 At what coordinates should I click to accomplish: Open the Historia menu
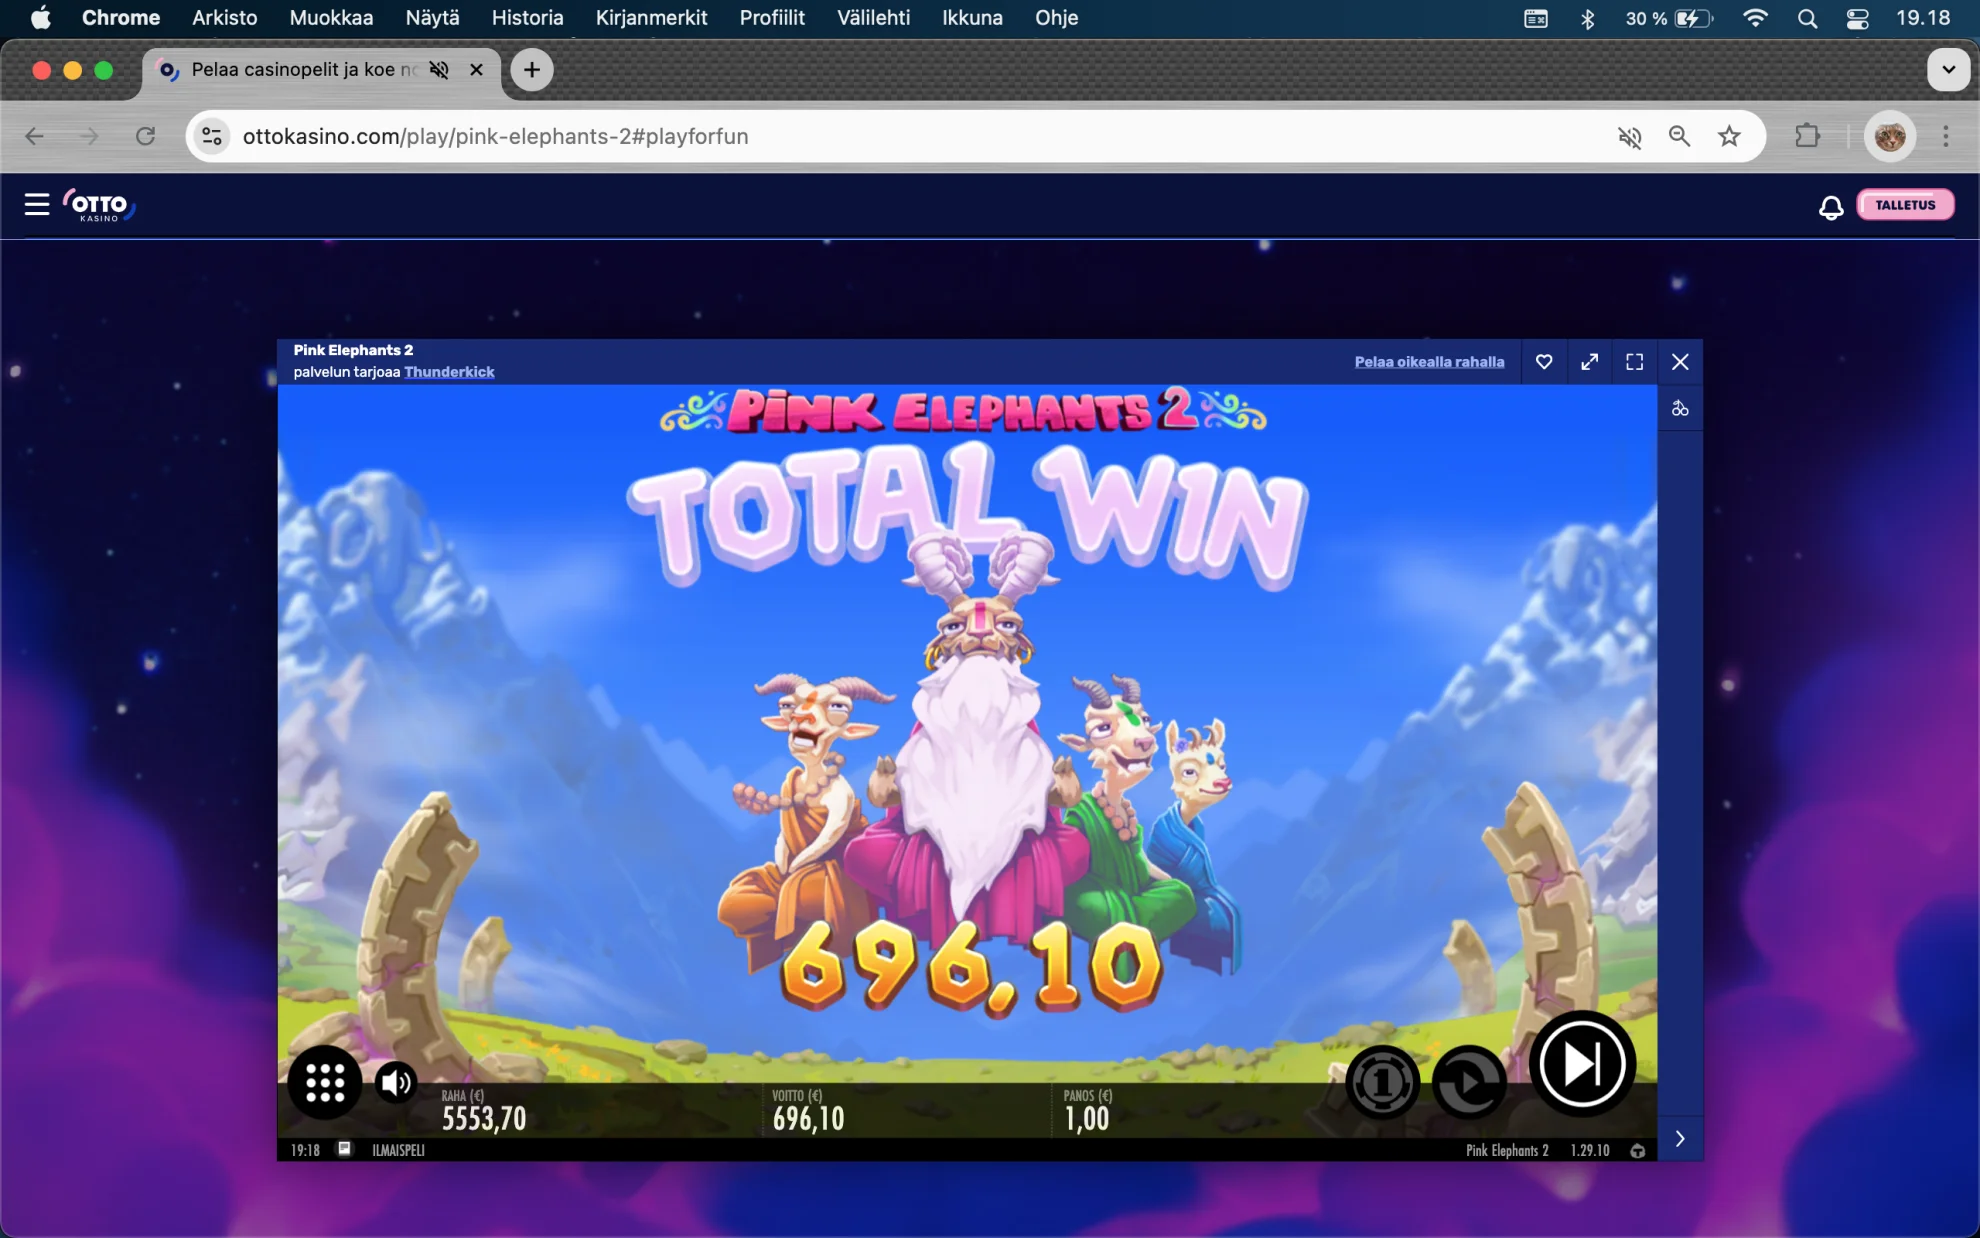click(x=527, y=18)
